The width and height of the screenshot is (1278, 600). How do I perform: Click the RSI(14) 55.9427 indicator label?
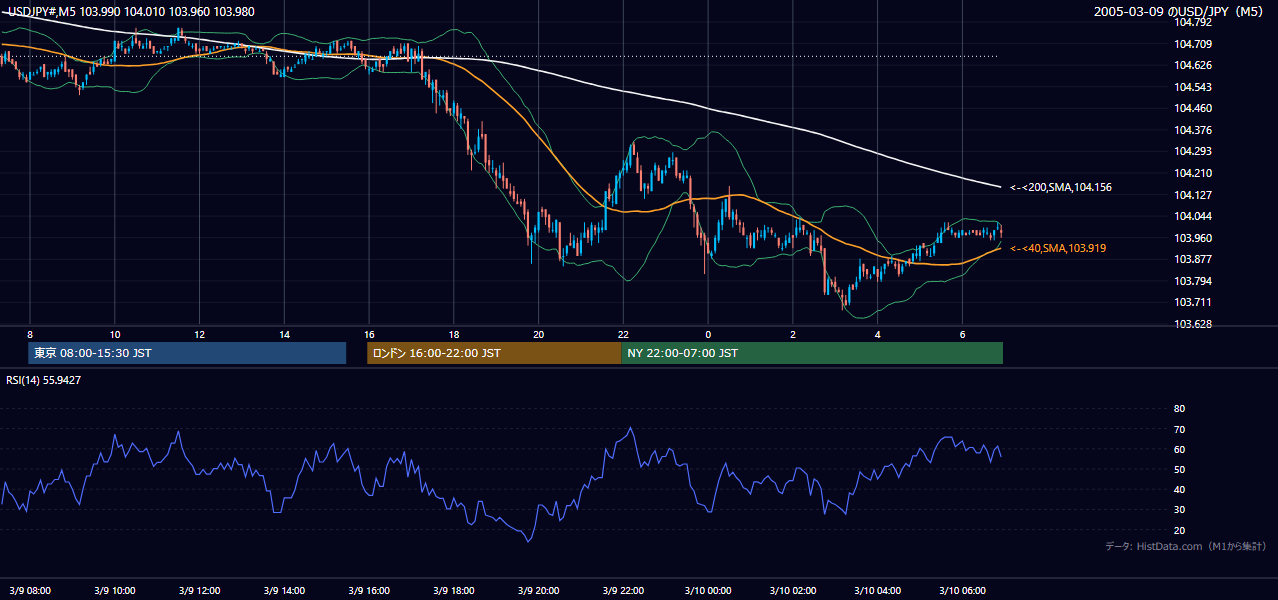(x=44, y=380)
